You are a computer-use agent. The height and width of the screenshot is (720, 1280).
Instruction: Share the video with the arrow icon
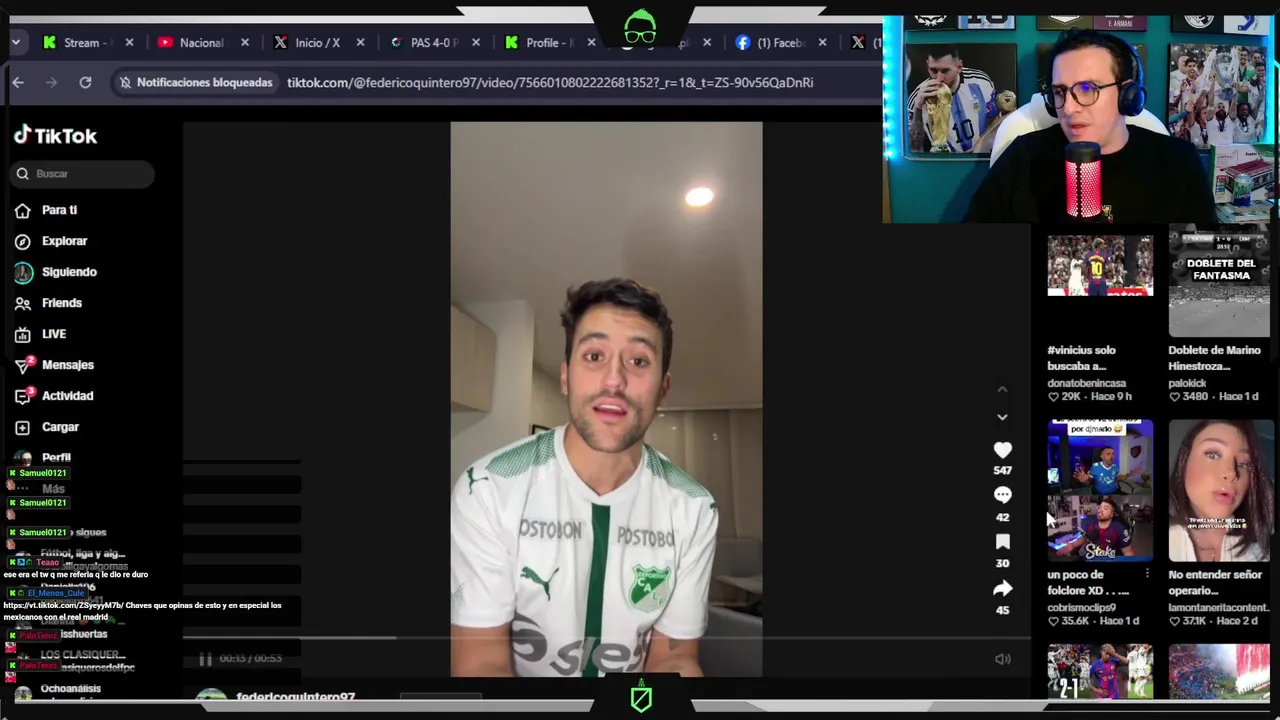1002,589
